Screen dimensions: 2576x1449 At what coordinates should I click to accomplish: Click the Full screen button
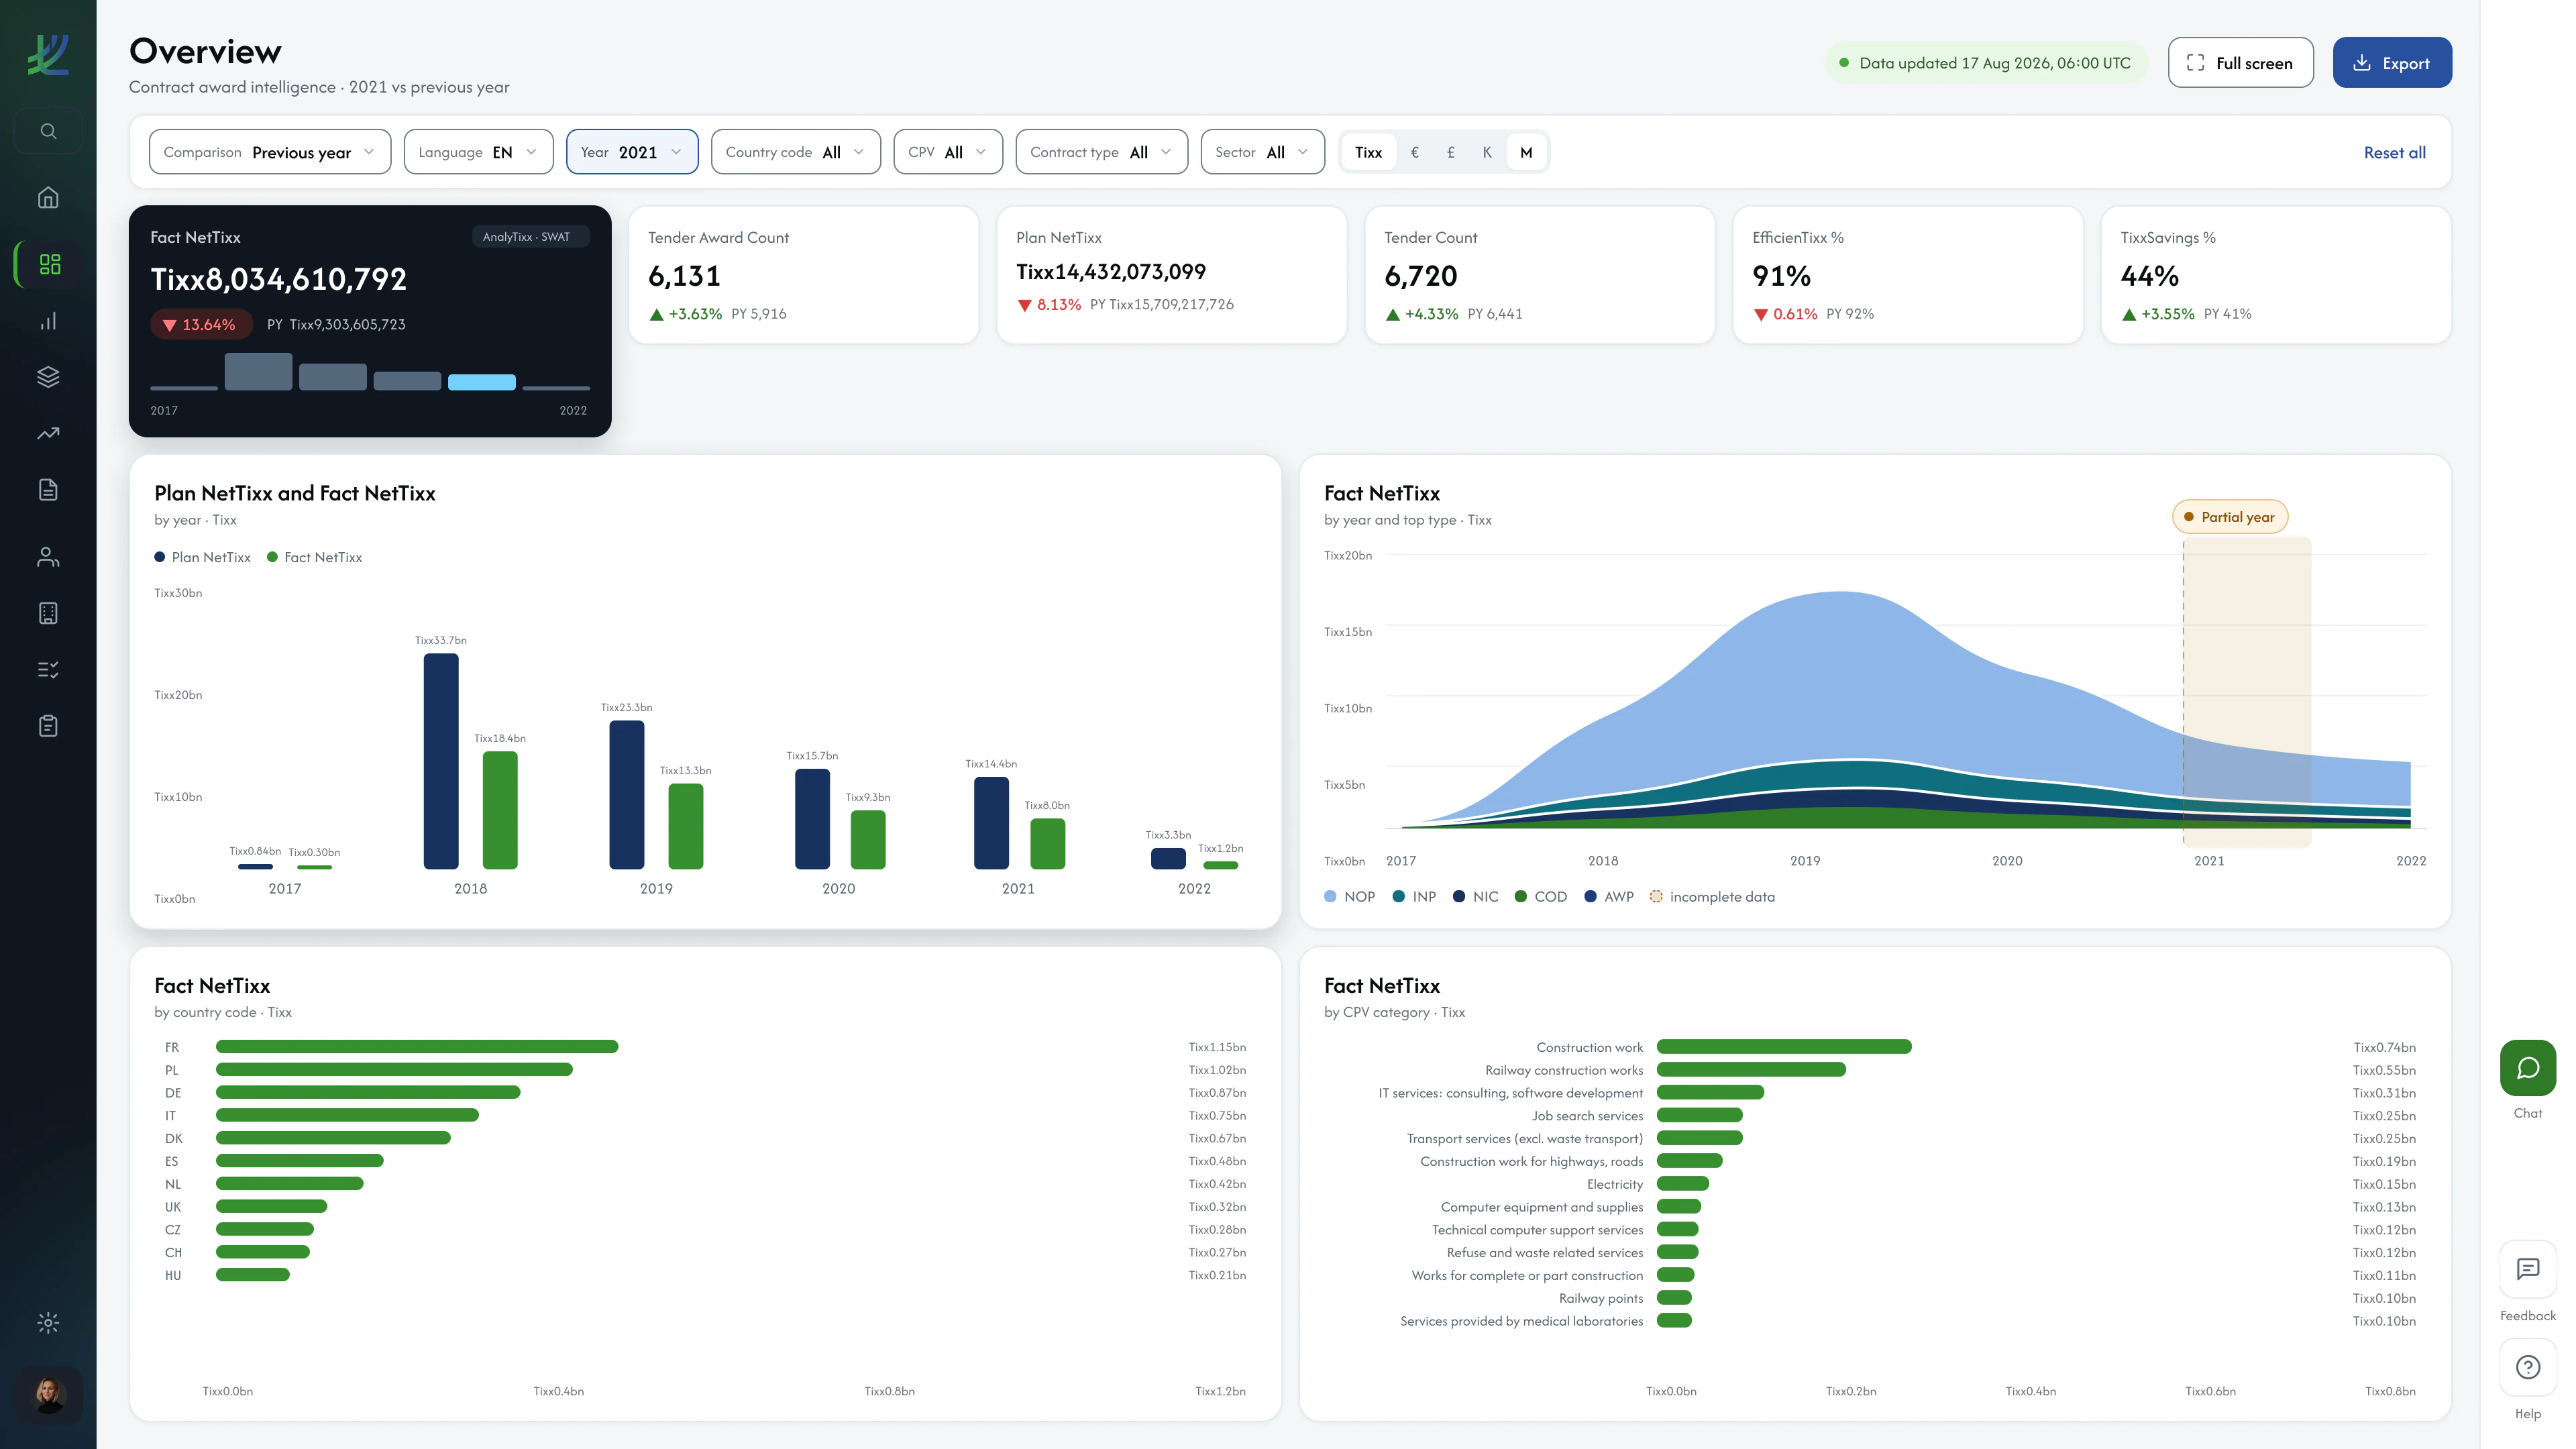point(2240,63)
